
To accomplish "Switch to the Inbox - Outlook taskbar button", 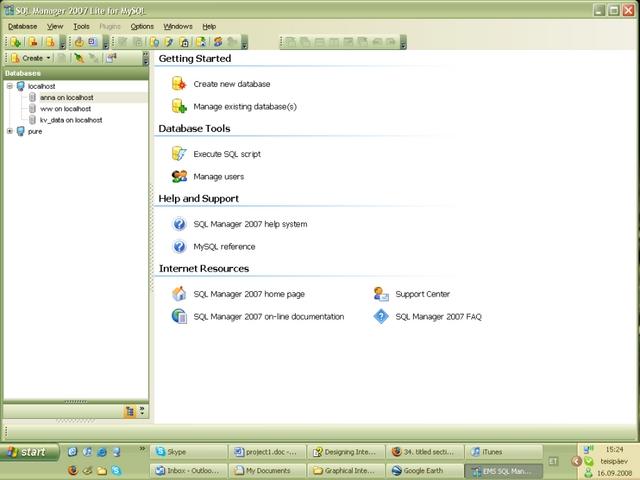I will point(189,471).
